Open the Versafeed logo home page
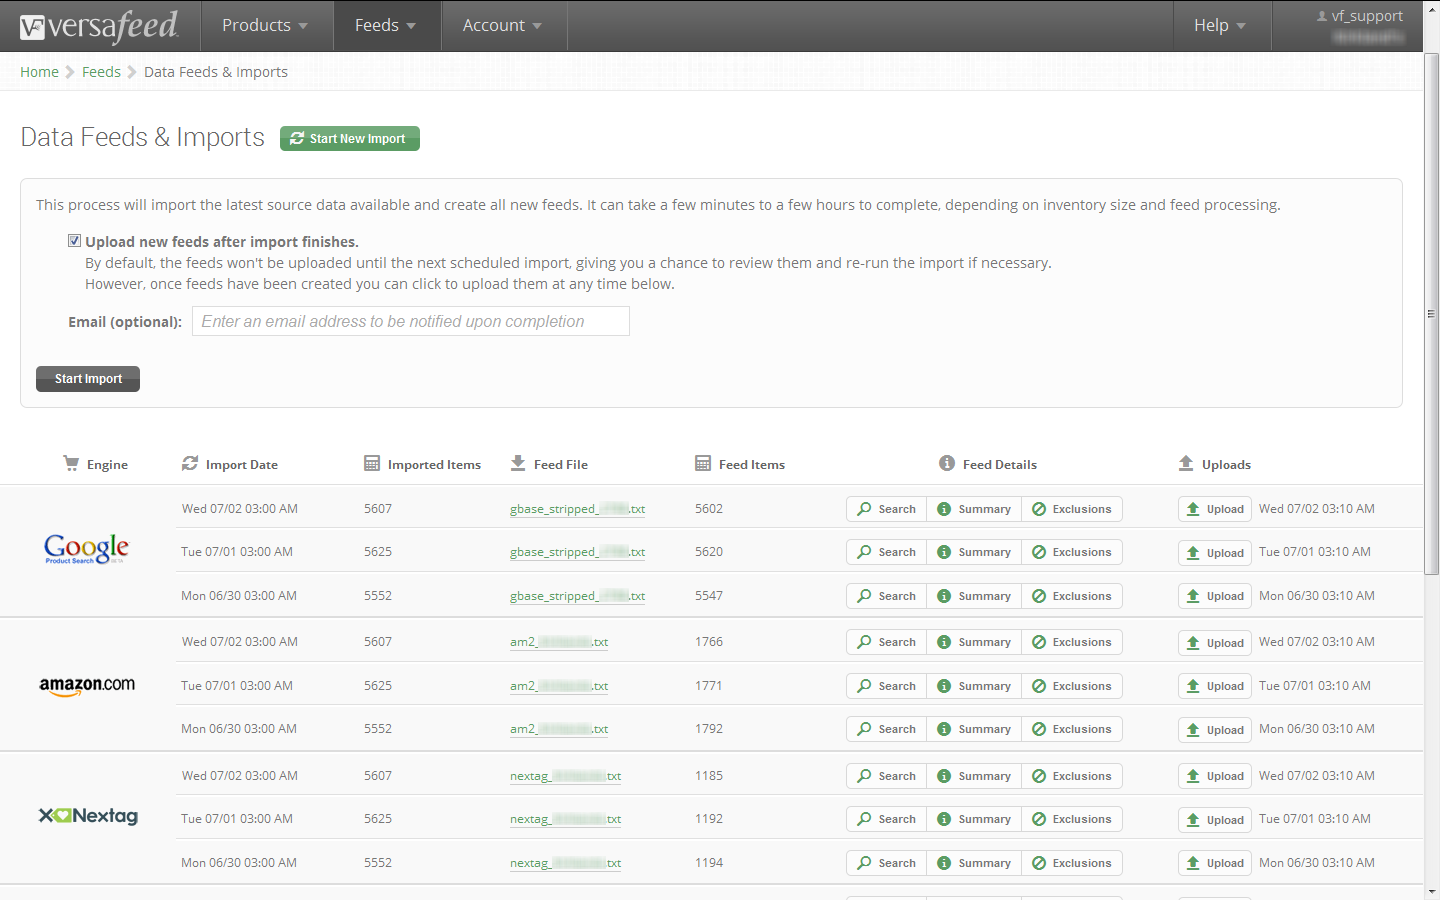Screen dimensions: 1440x900 coord(99,26)
